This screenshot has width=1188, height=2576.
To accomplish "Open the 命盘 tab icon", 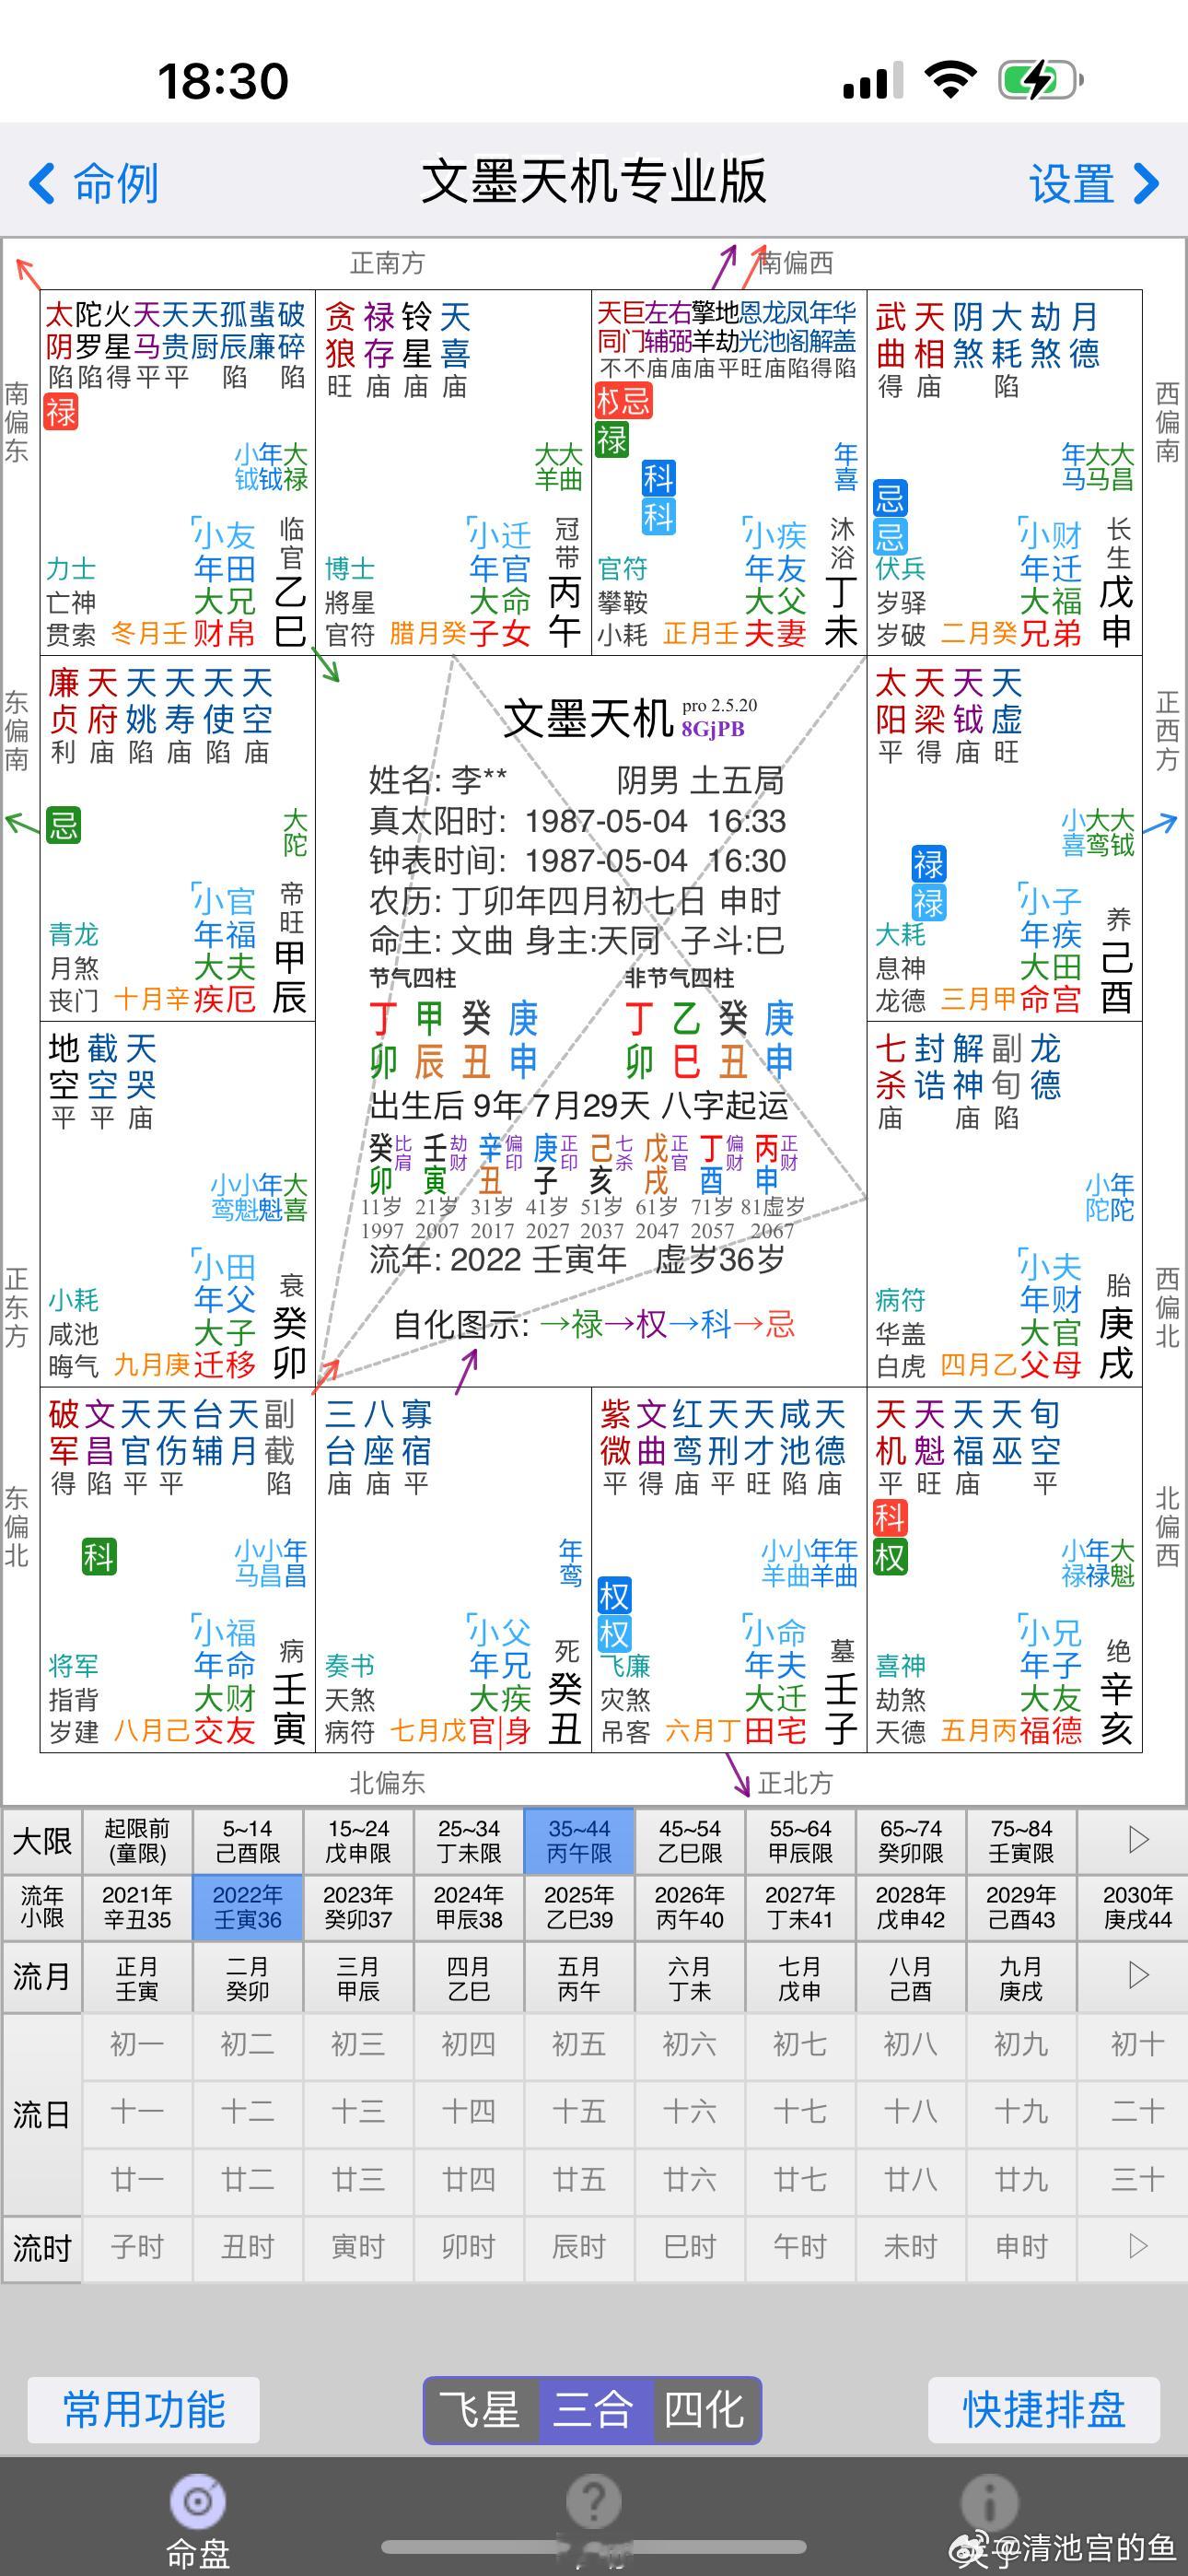I will [198, 2501].
